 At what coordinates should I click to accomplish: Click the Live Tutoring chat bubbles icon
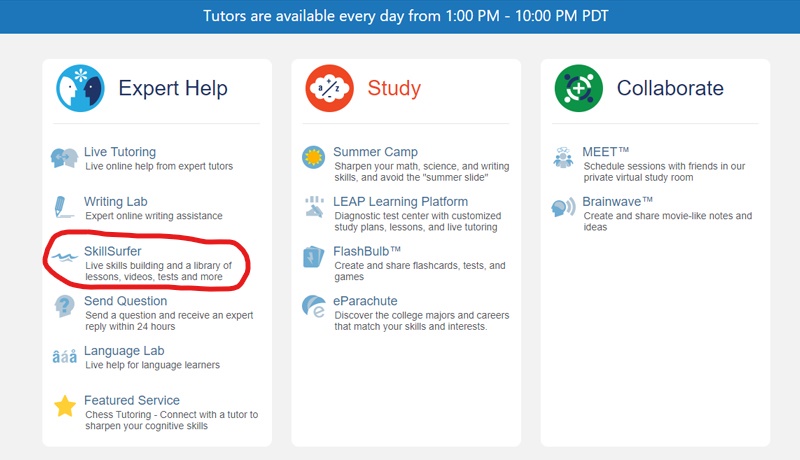pyautogui.click(x=65, y=158)
